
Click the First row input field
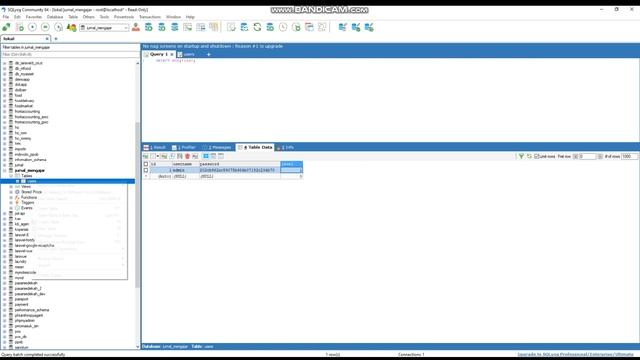(x=588, y=156)
